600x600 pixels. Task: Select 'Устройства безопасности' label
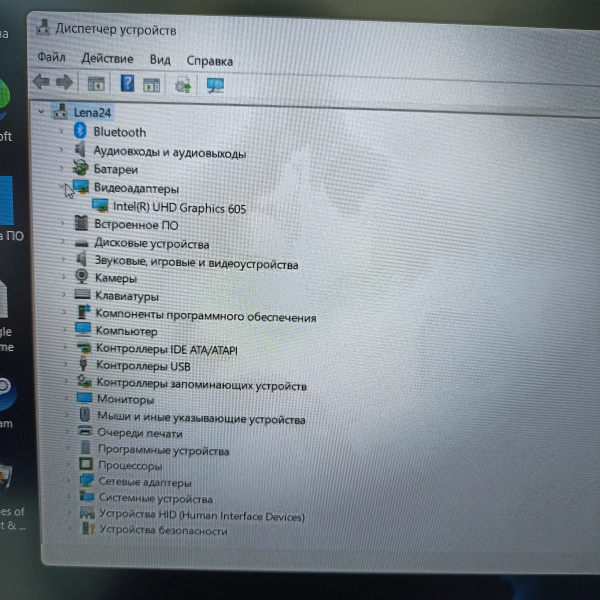[163, 530]
